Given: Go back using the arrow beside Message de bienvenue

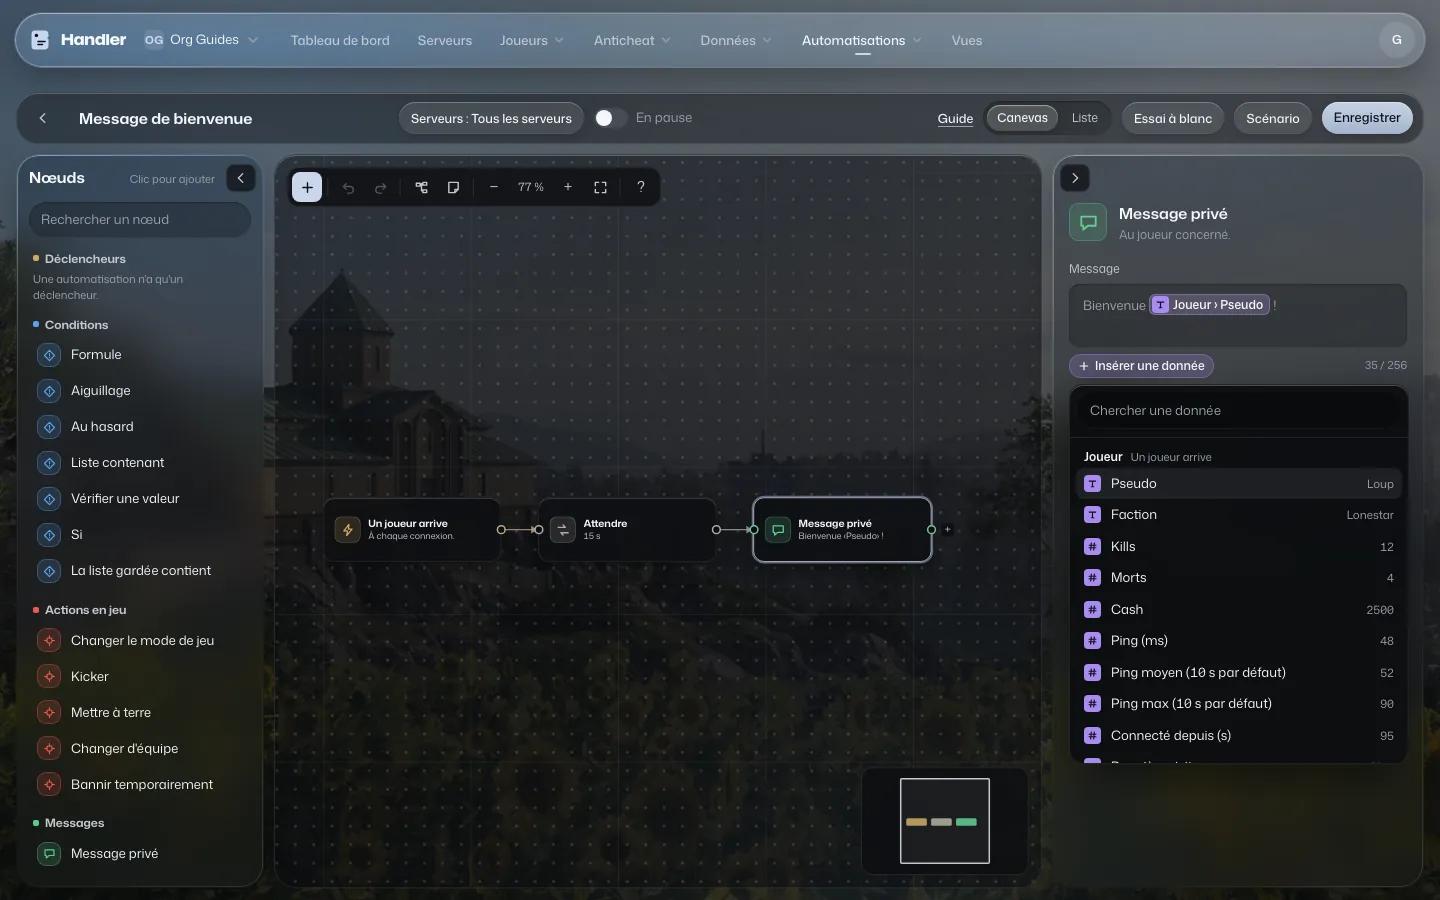Looking at the screenshot, I should click(x=43, y=118).
